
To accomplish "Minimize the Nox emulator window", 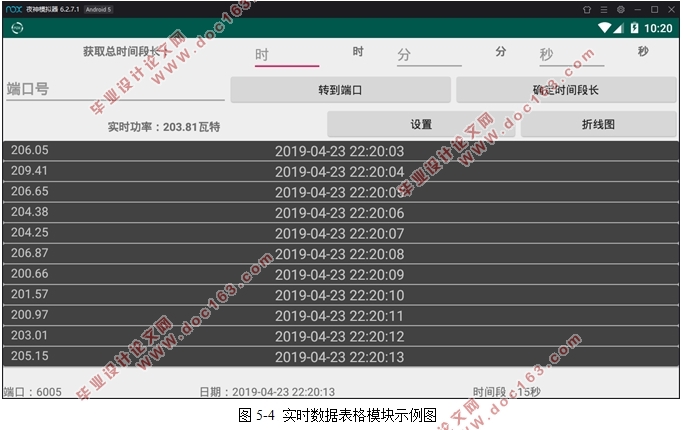I will [x=638, y=10].
